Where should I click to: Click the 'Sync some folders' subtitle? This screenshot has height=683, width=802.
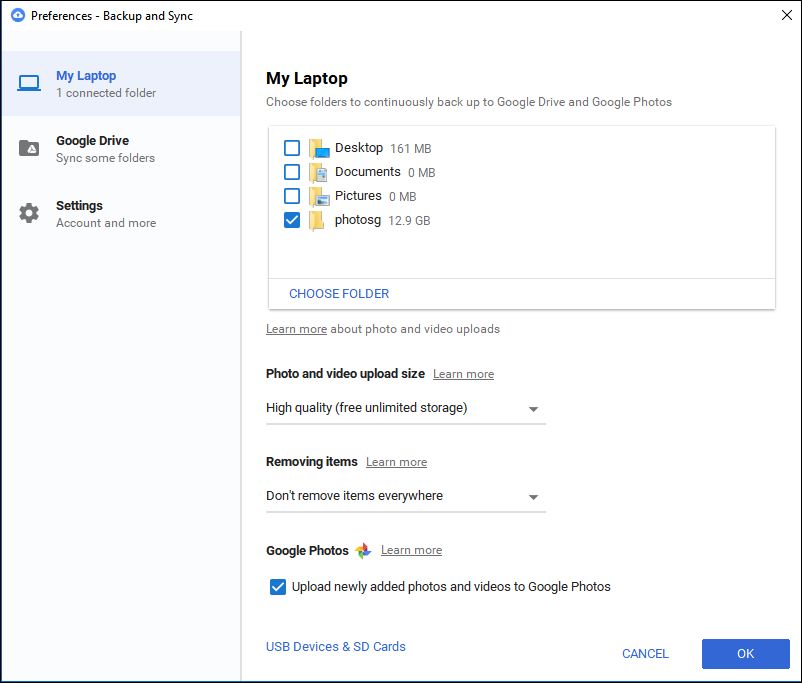105,158
